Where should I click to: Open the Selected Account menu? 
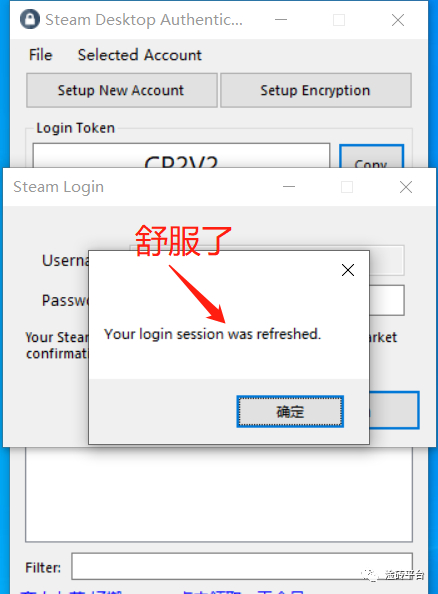(140, 55)
